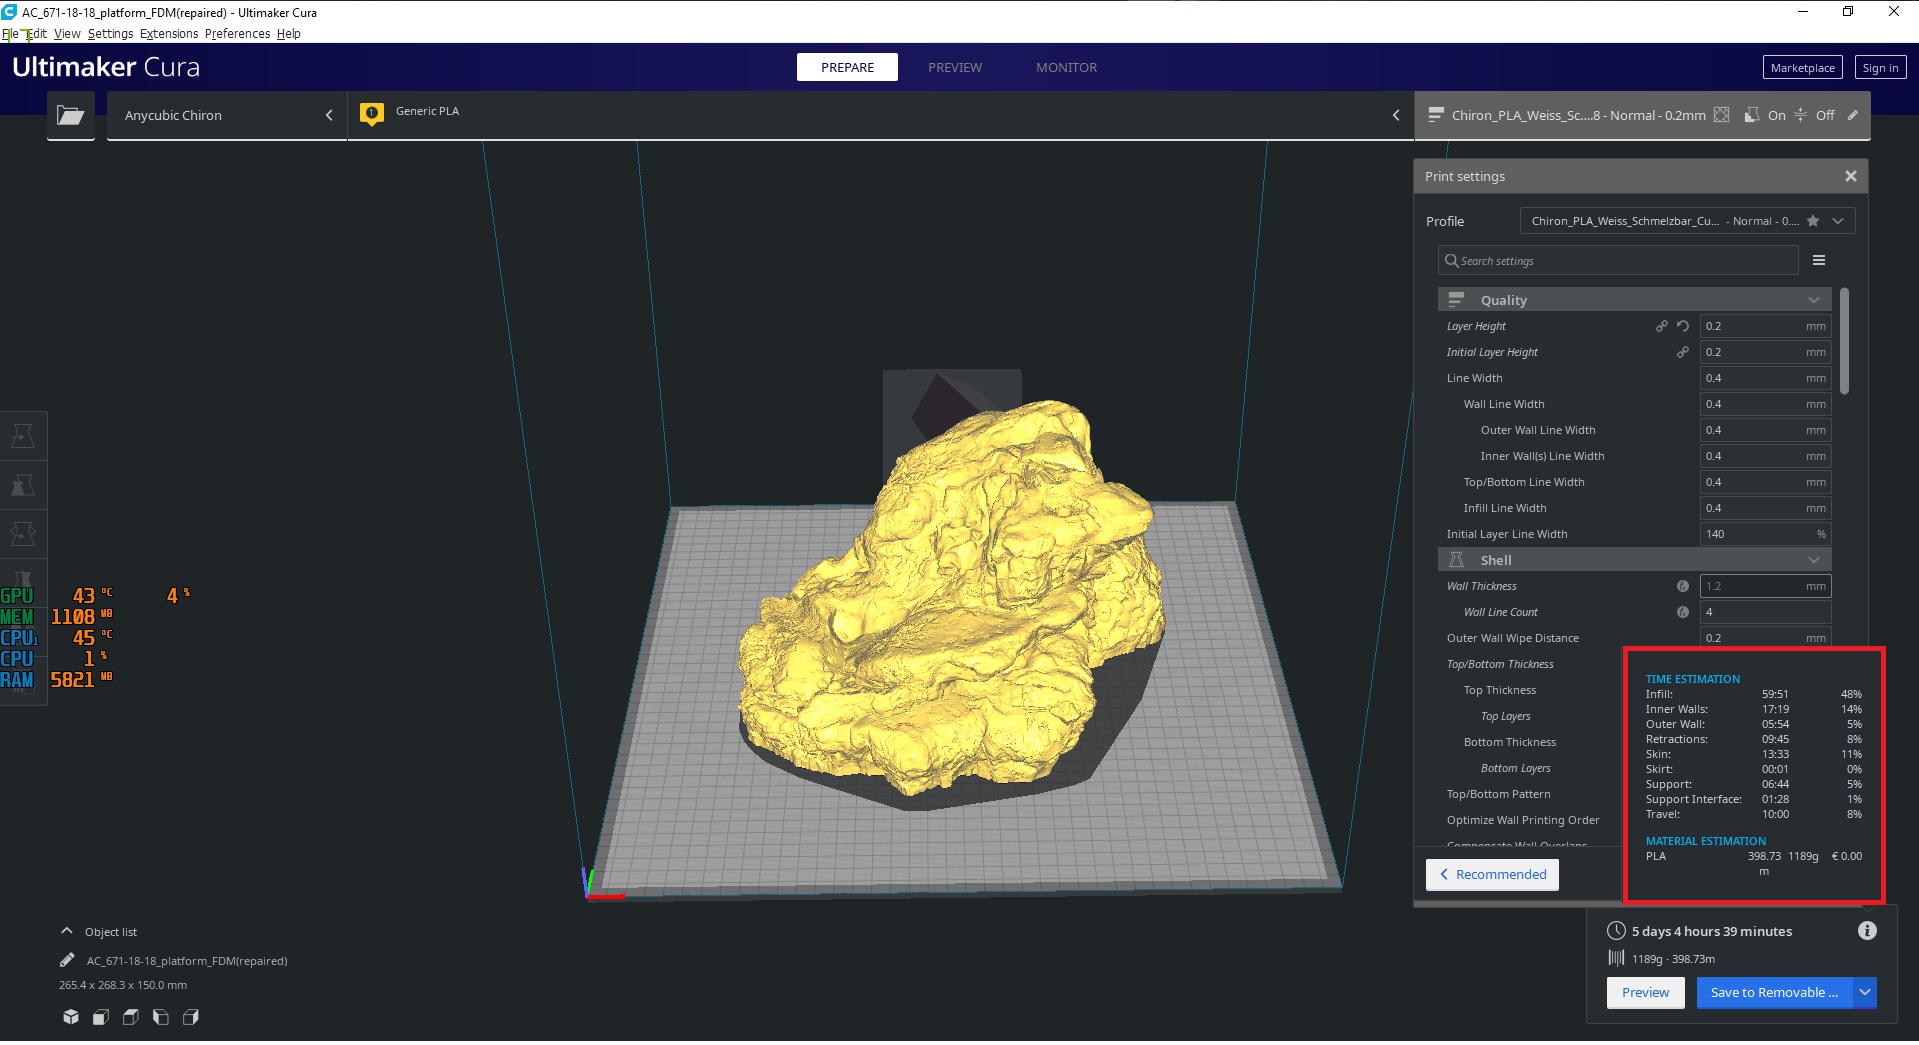Click the fx icon beside Wall Line Count
Viewport: 1919px width, 1045px height.
(x=1683, y=612)
